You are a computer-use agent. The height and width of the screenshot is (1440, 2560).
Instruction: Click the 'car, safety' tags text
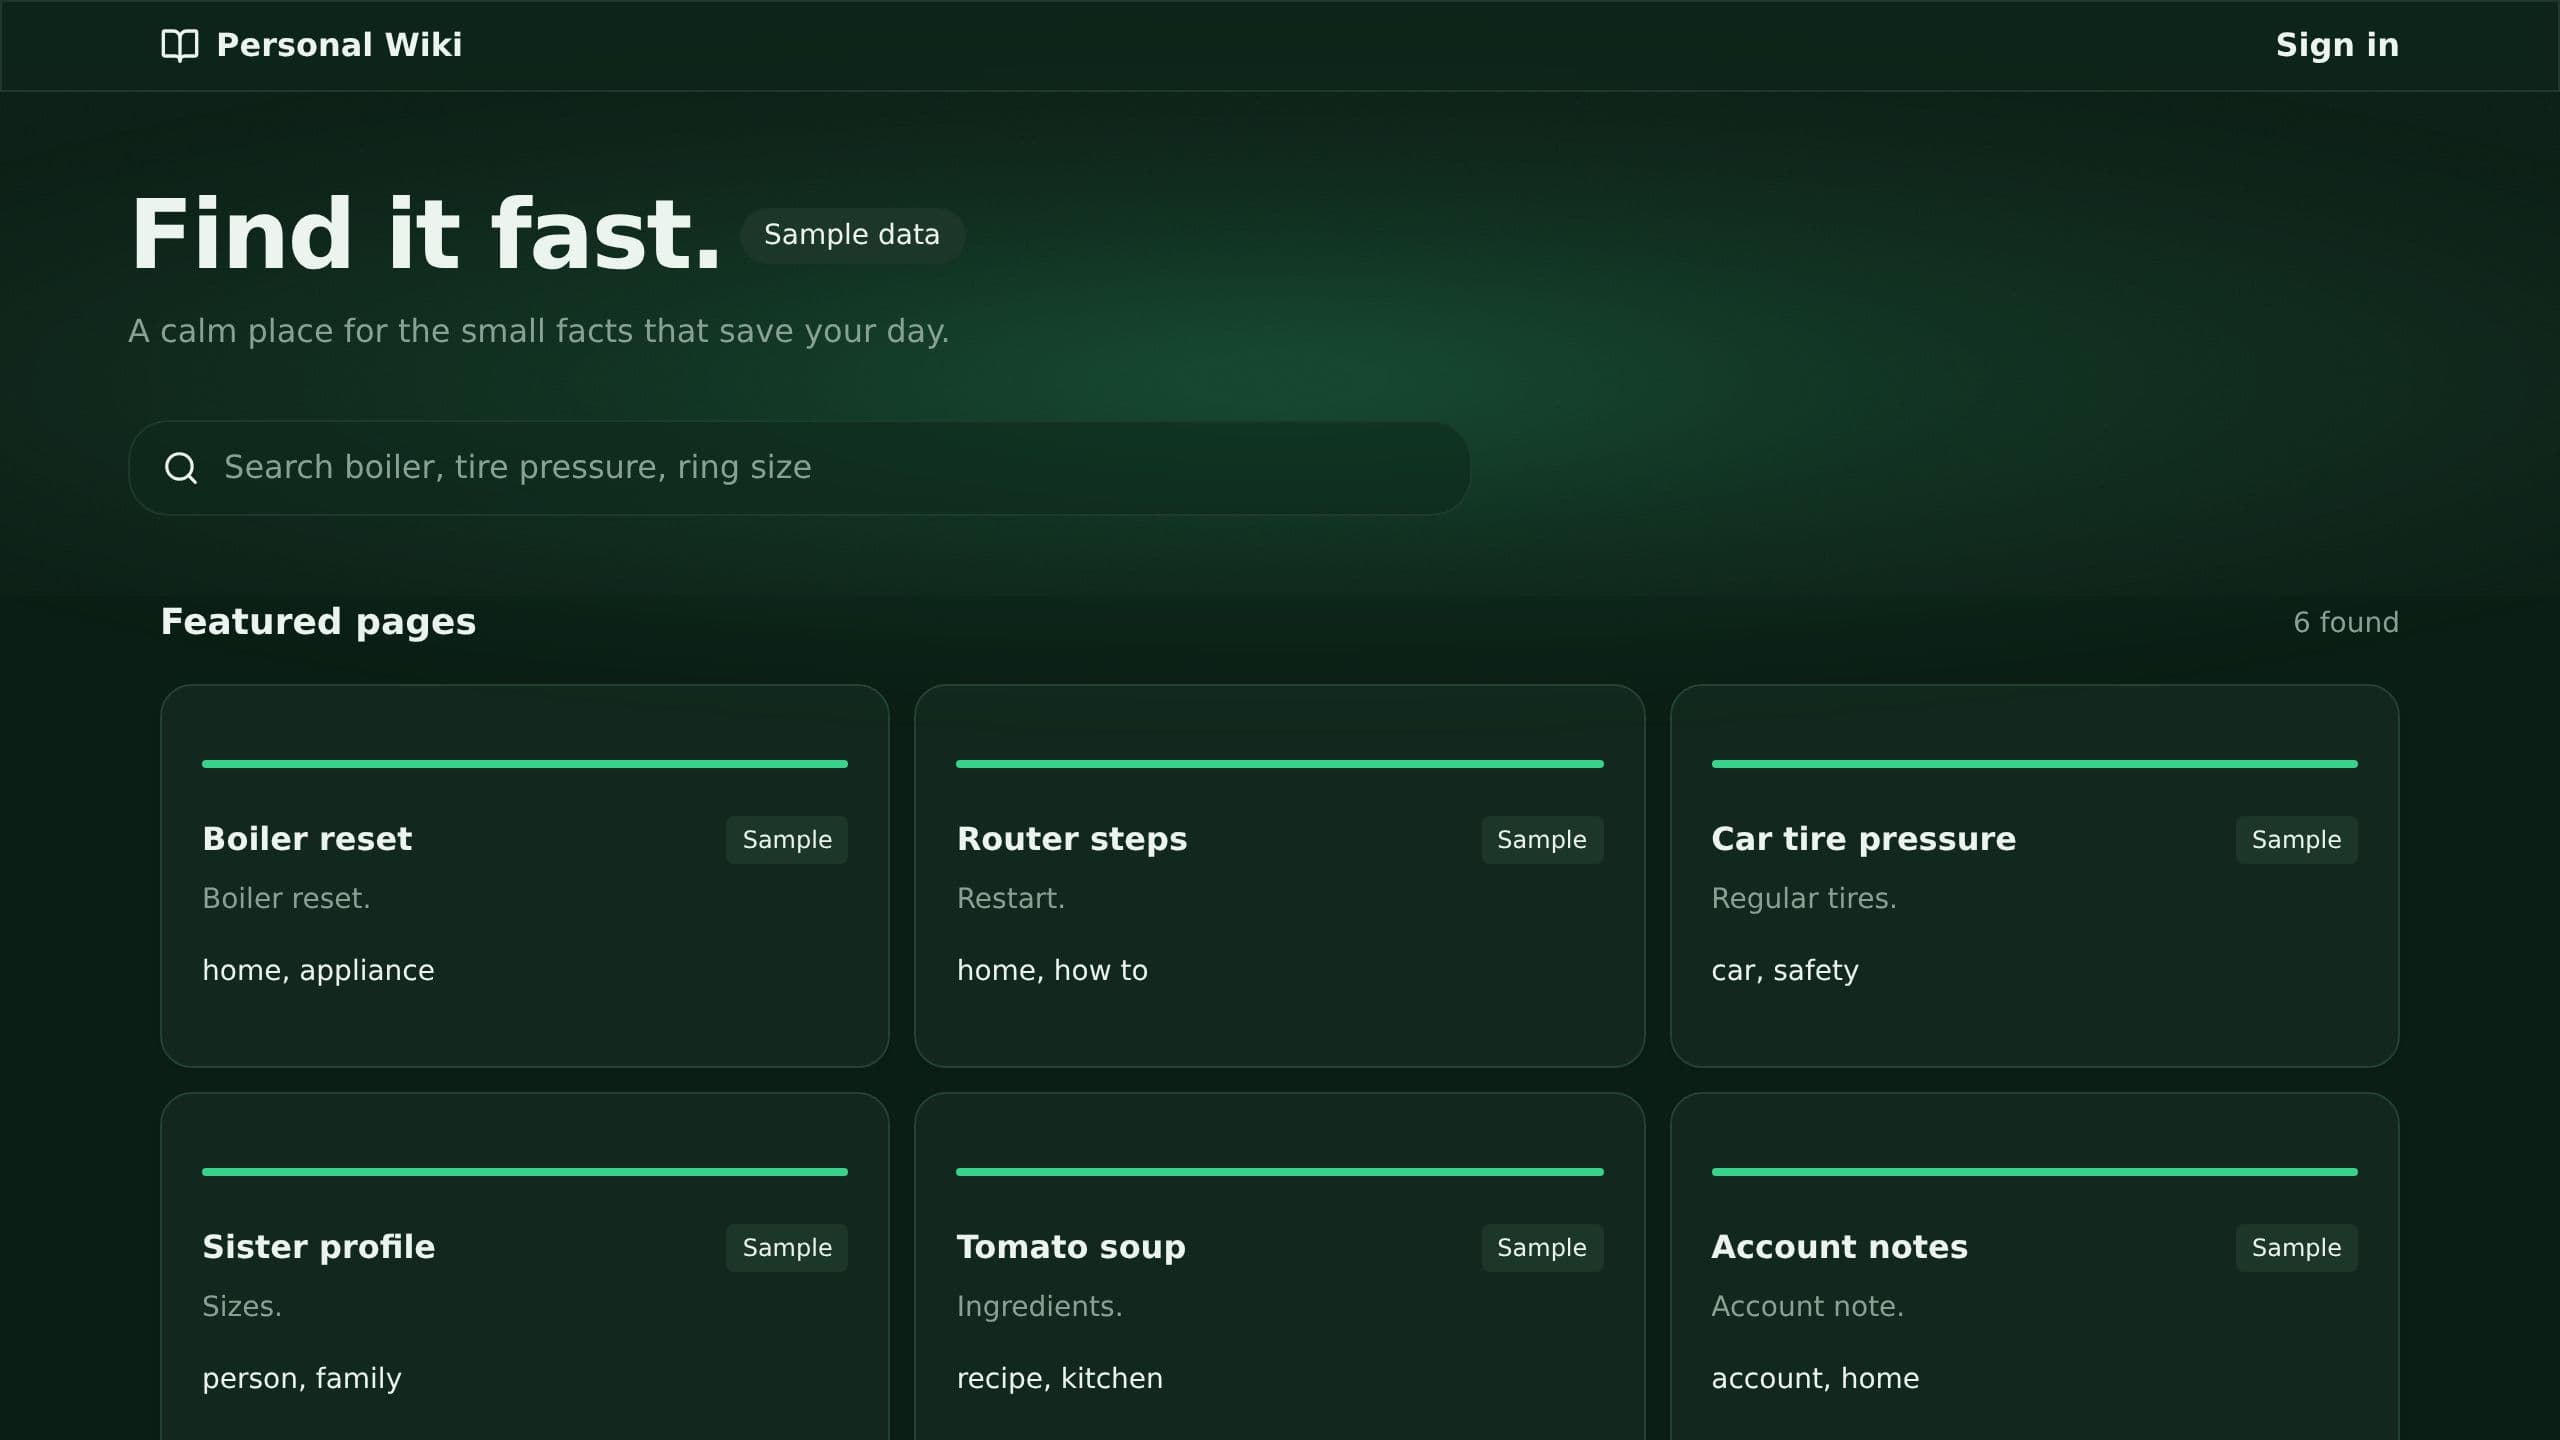pyautogui.click(x=1785, y=971)
